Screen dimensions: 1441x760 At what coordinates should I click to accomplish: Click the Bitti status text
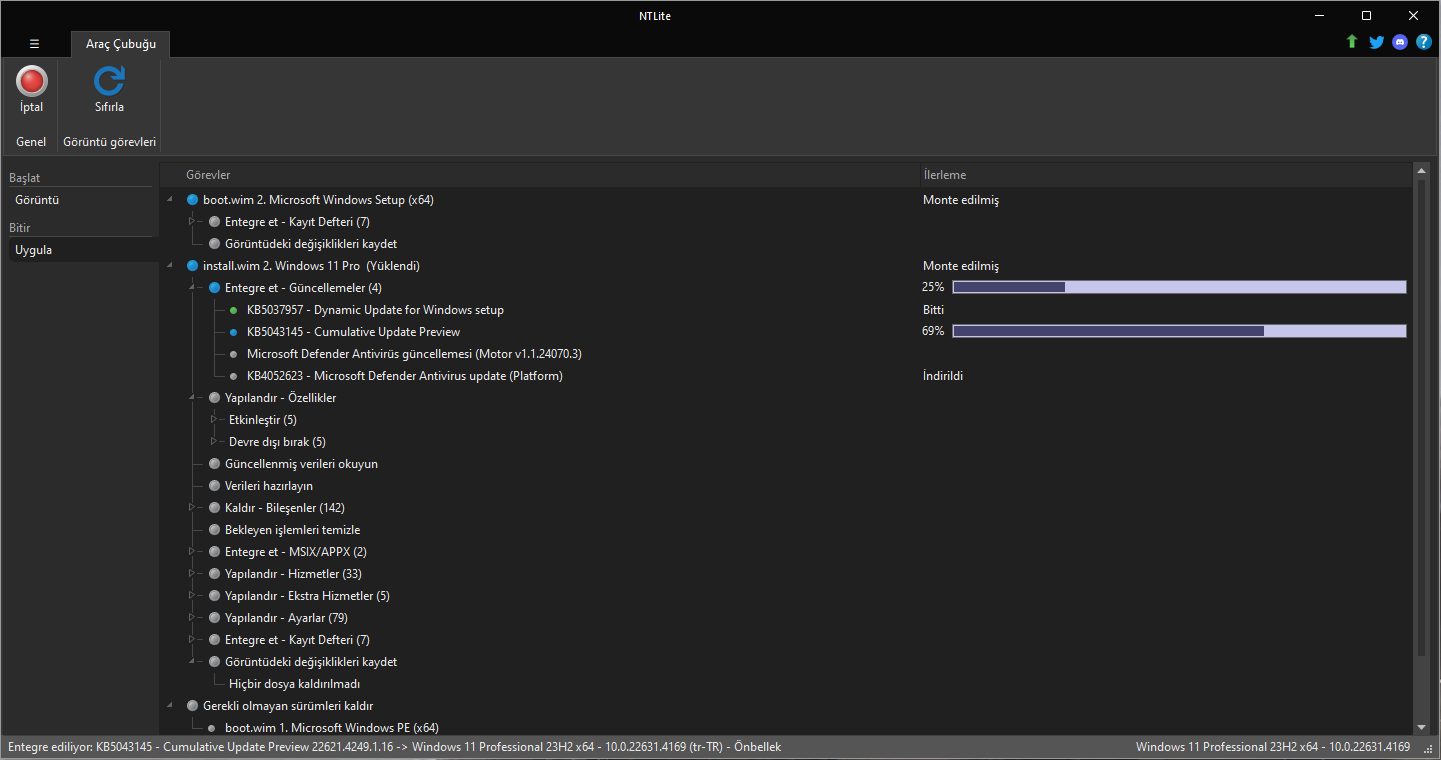coord(933,310)
